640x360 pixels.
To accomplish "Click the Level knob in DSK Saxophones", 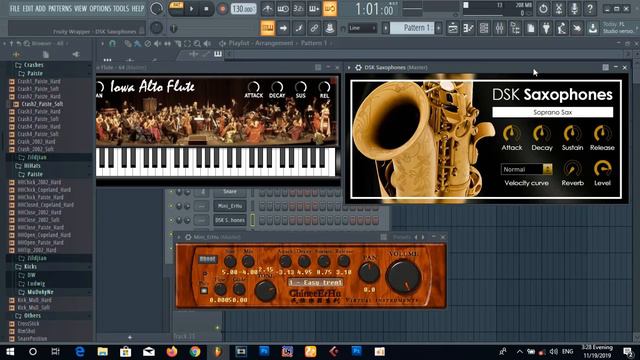I will [602, 168].
